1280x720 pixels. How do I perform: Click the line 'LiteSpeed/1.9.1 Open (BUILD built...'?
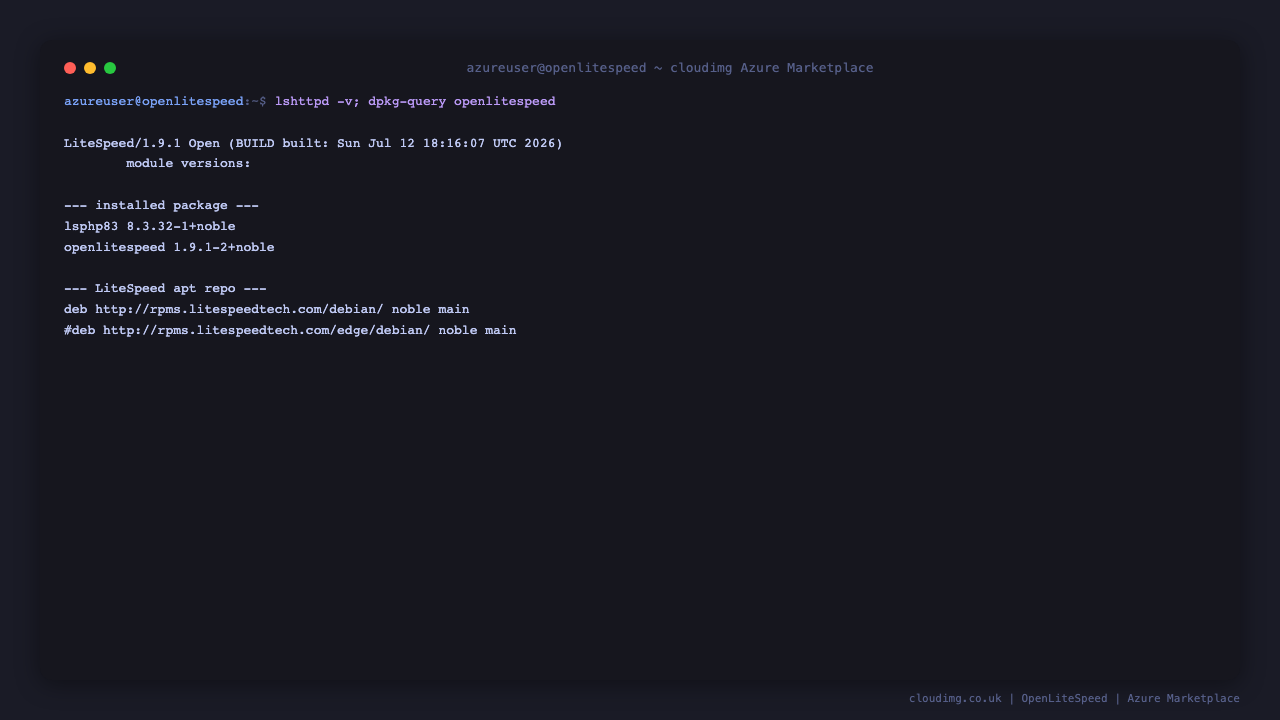click(x=313, y=143)
